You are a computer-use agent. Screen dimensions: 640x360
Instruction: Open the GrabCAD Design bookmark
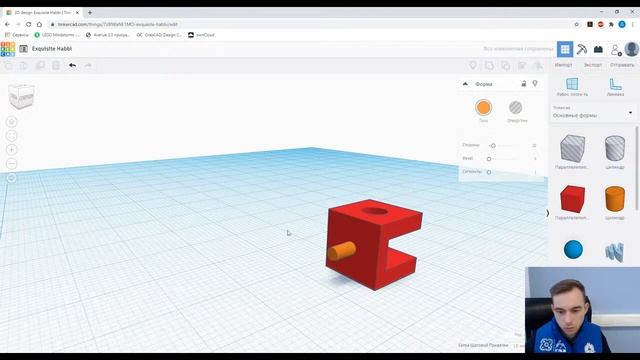[x=159, y=35]
